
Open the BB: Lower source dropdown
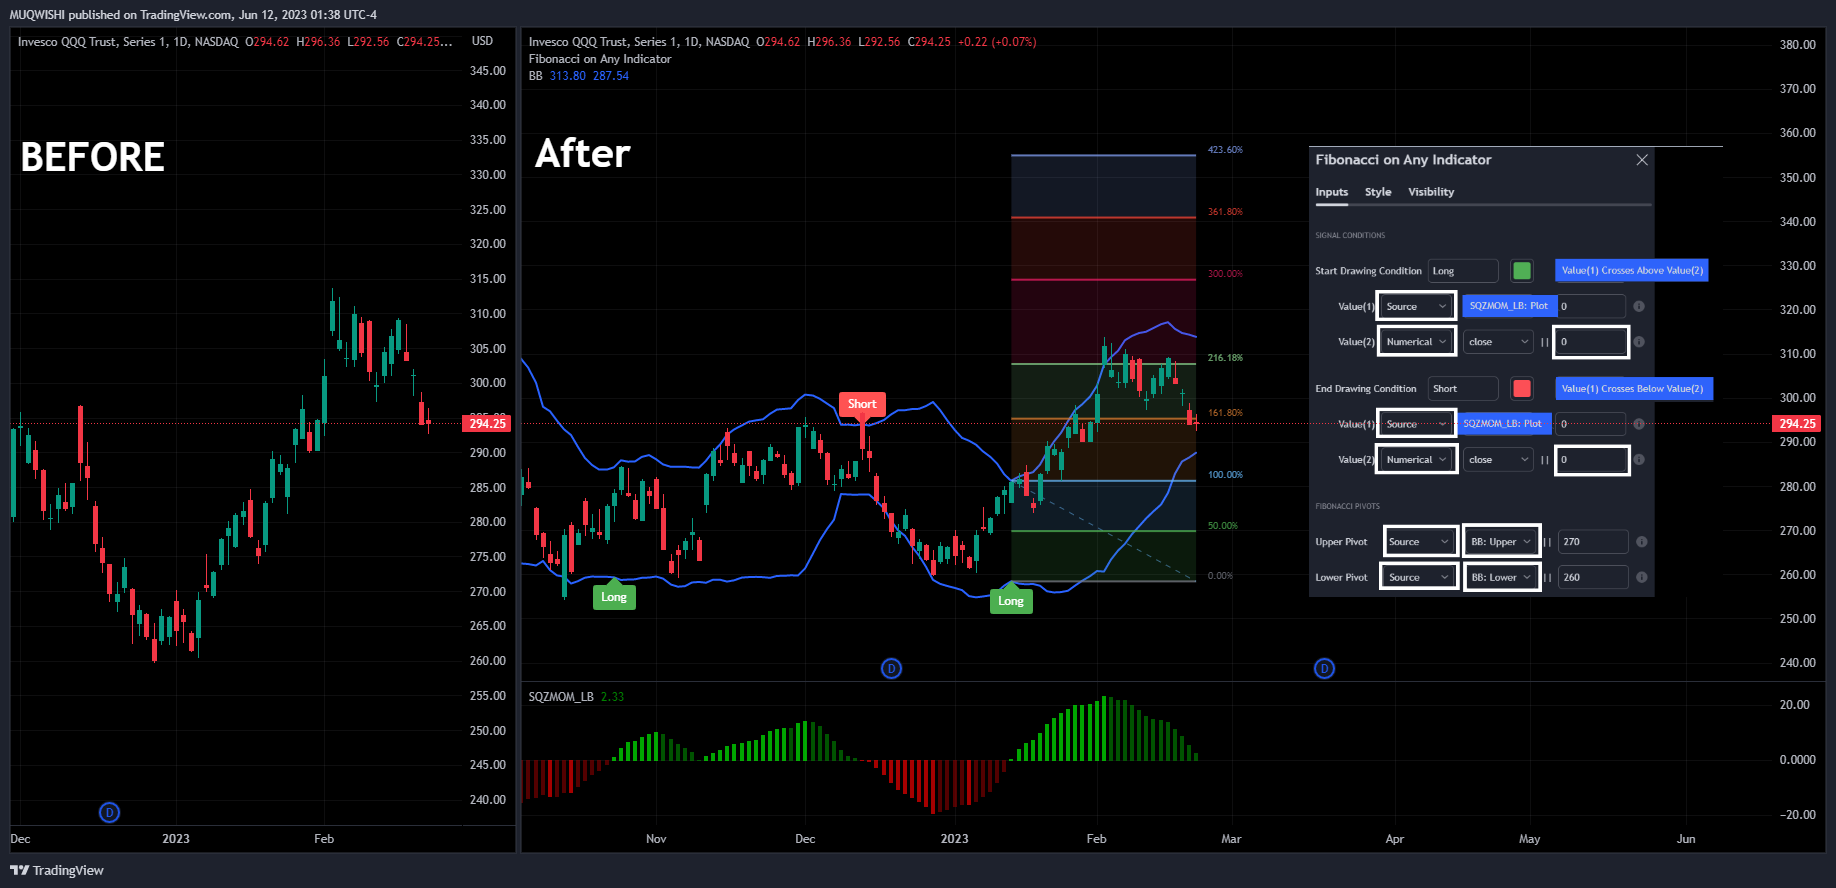[x=1501, y=577]
